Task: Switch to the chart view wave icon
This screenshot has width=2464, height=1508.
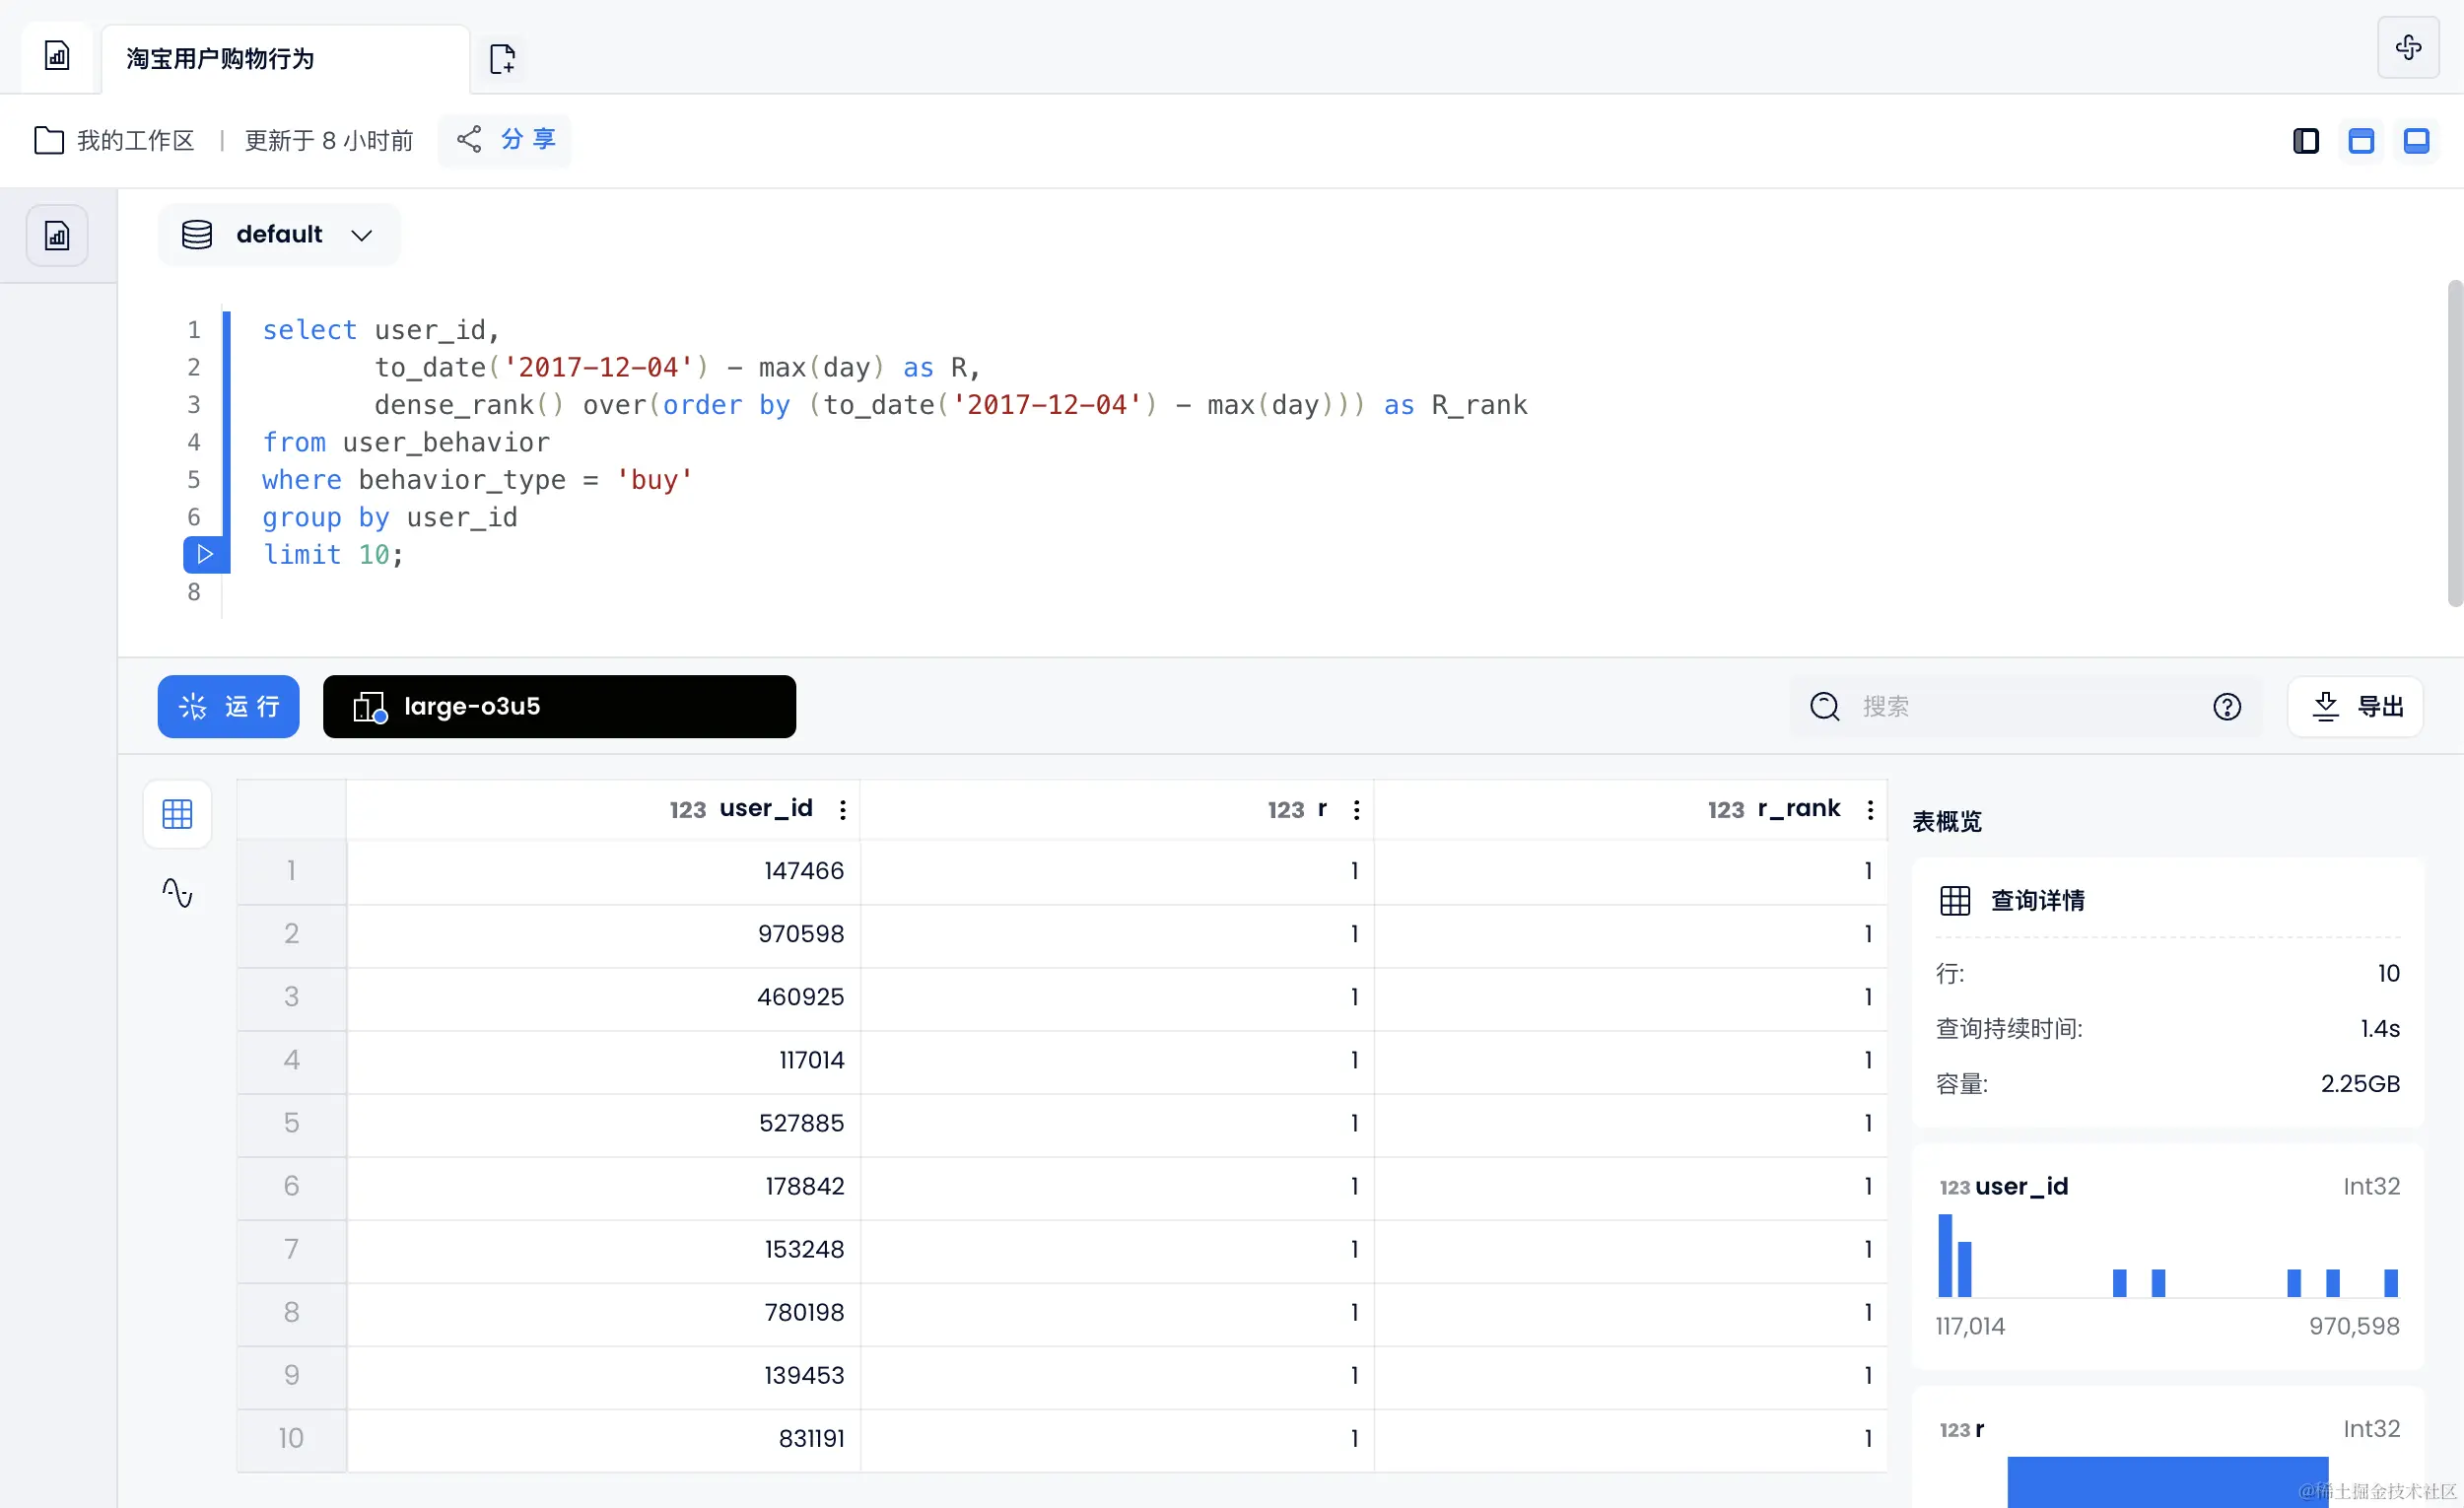Action: click(177, 892)
